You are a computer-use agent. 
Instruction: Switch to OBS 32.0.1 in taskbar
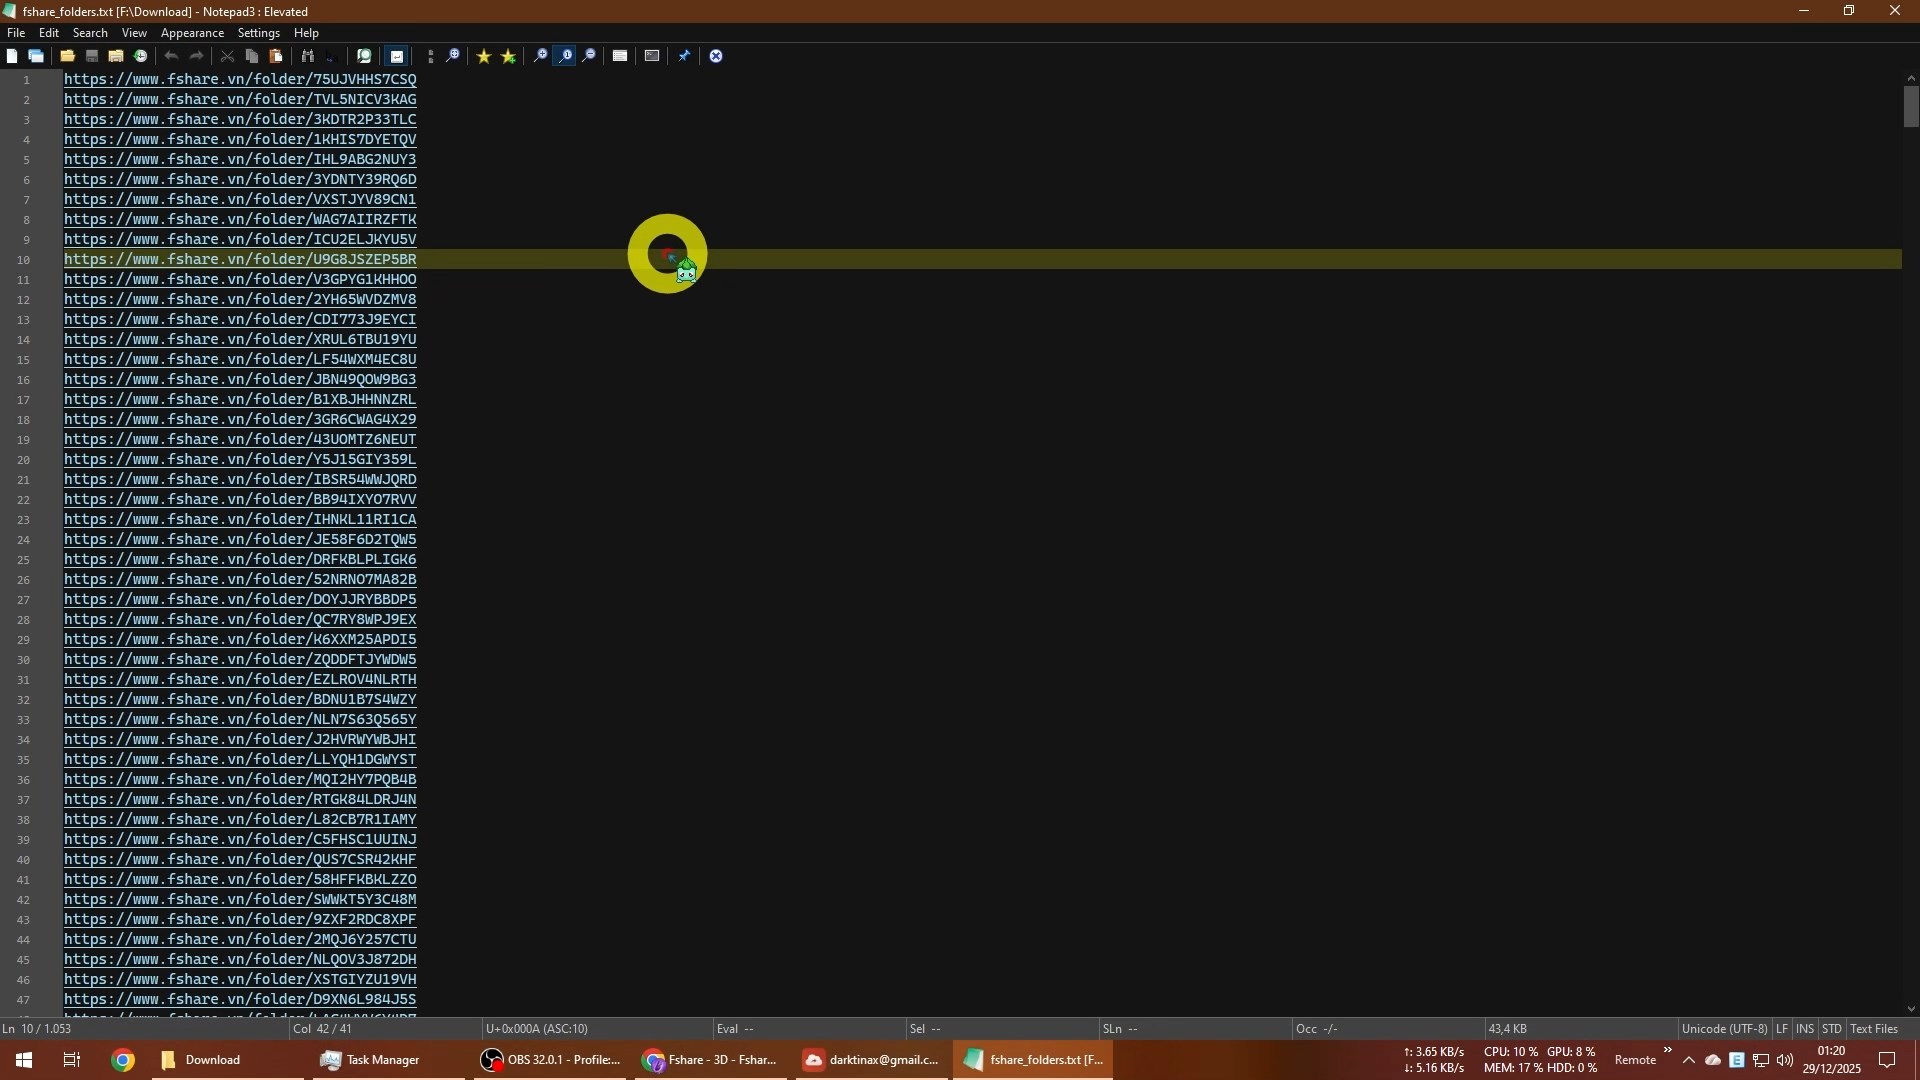tap(551, 1060)
